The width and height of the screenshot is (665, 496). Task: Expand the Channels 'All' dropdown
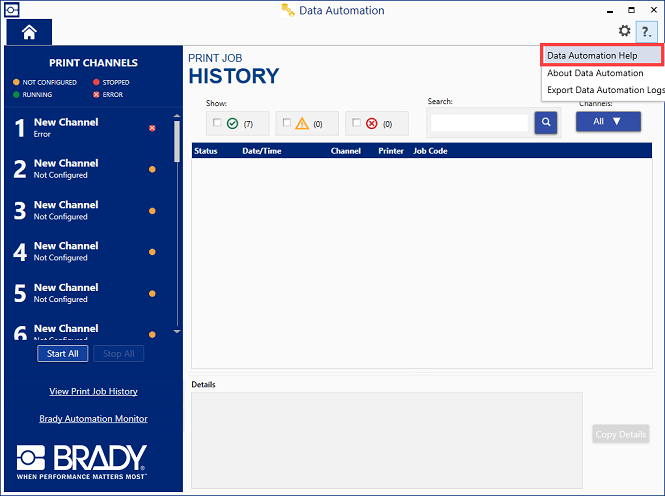click(x=607, y=121)
